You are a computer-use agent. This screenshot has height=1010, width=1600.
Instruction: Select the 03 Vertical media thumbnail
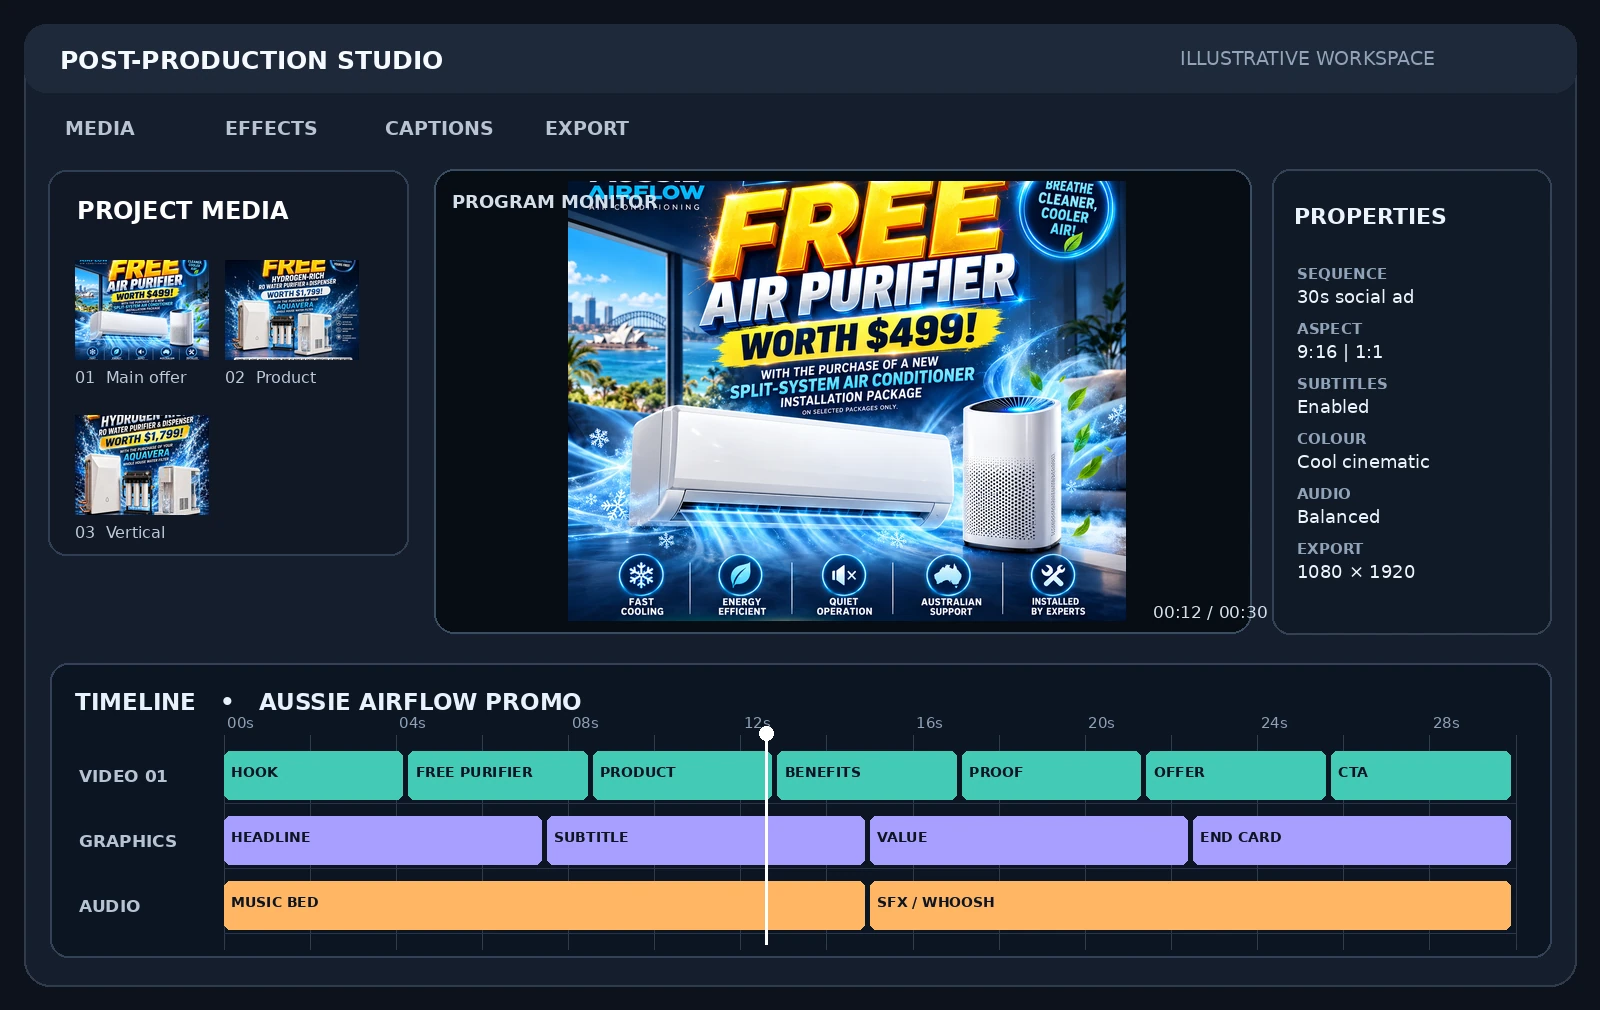pos(142,465)
